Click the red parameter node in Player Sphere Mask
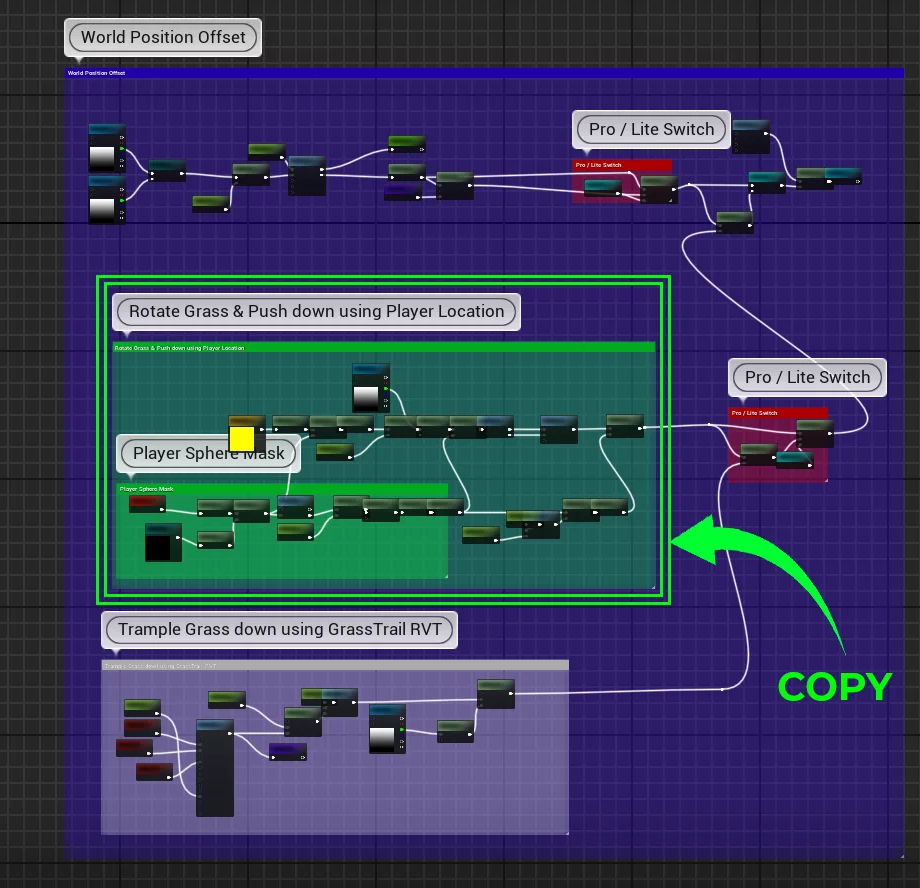This screenshot has width=920, height=888. (x=147, y=503)
